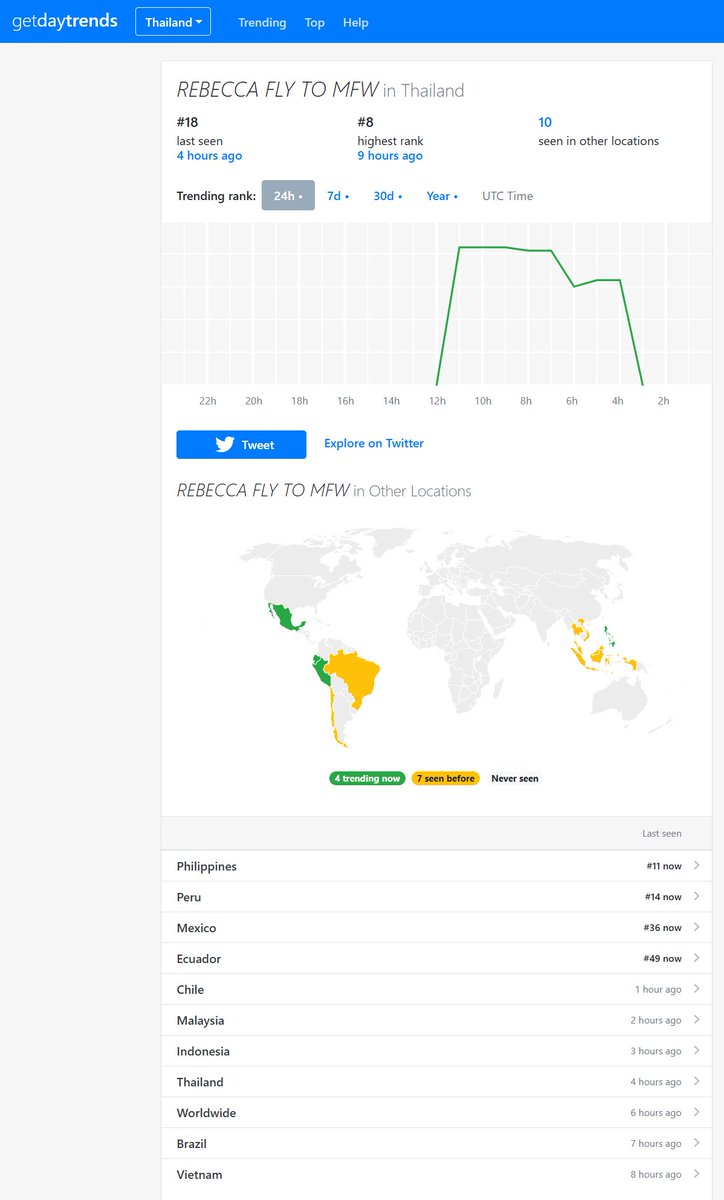Click the 'Never seen' legend badge

tap(515, 778)
